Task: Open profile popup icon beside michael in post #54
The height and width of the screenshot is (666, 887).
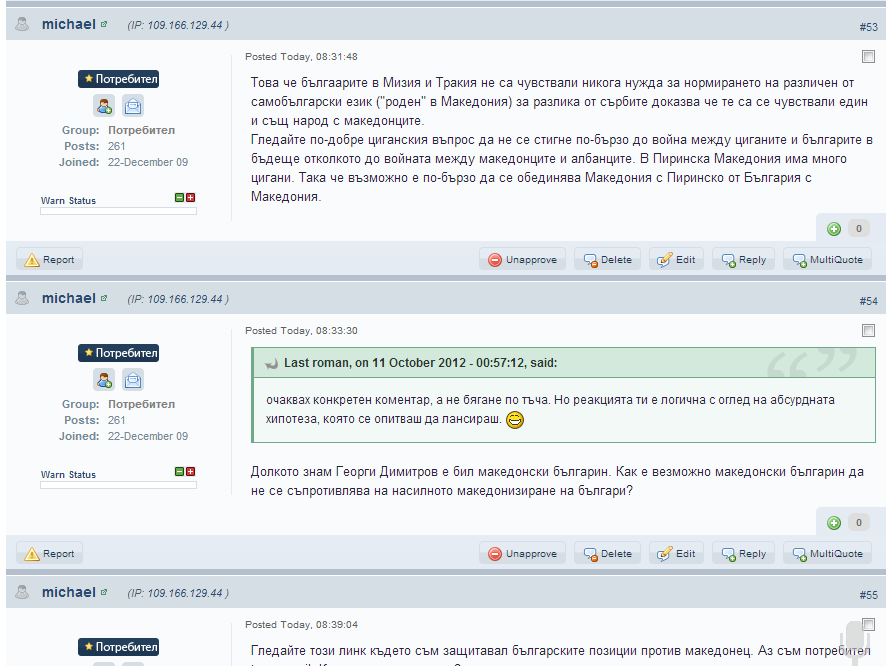Action: [x=104, y=298]
